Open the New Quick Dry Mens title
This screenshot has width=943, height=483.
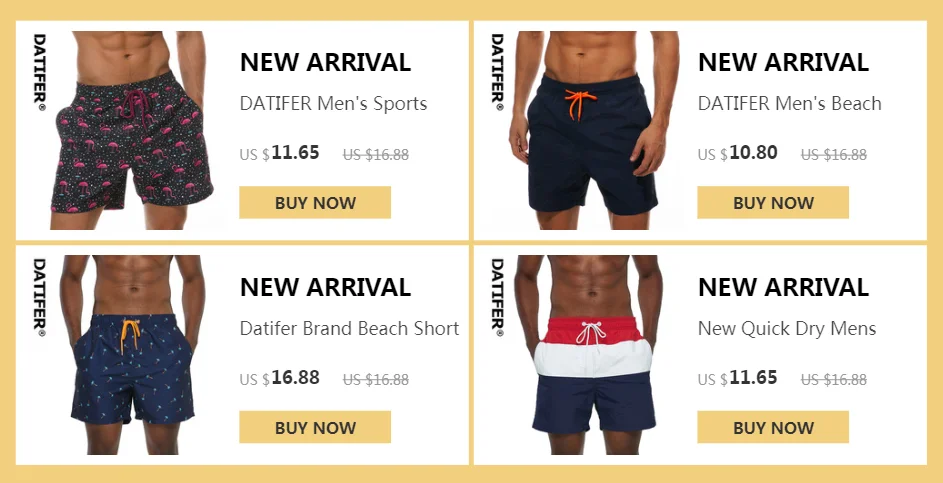tap(787, 328)
